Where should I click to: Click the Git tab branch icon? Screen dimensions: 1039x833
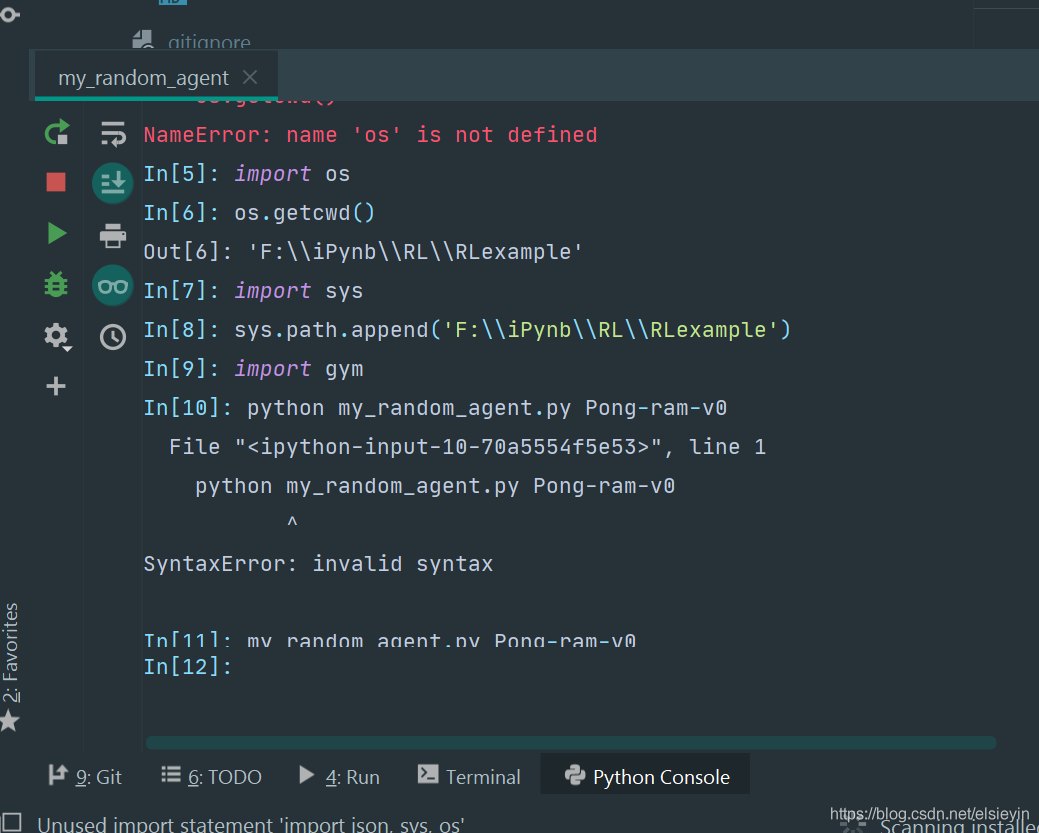58,775
